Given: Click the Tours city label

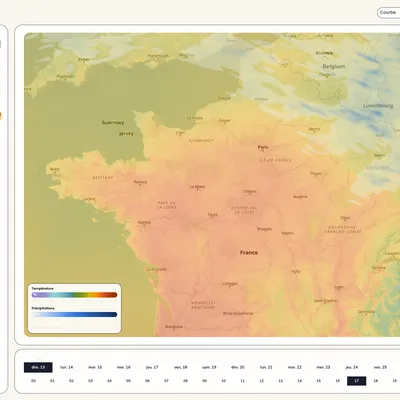Looking at the screenshot, I should [x=213, y=215].
